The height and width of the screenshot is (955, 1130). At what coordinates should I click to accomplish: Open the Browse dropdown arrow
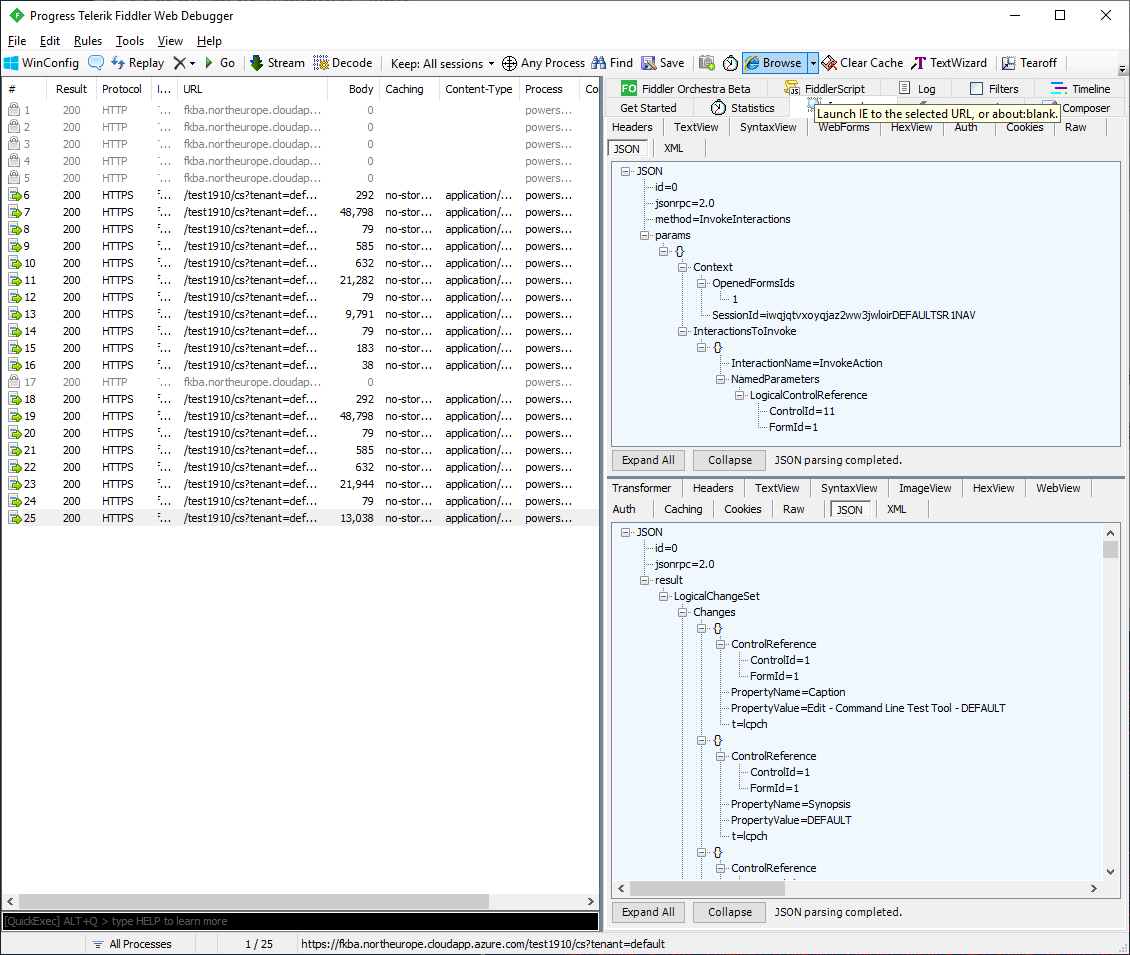813,63
